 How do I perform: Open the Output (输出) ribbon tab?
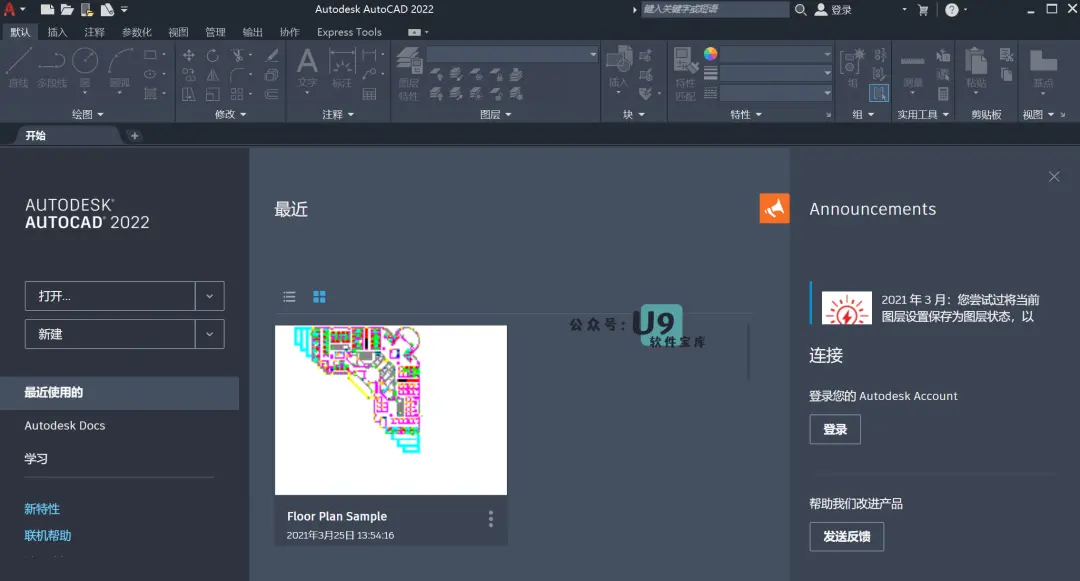pos(252,32)
